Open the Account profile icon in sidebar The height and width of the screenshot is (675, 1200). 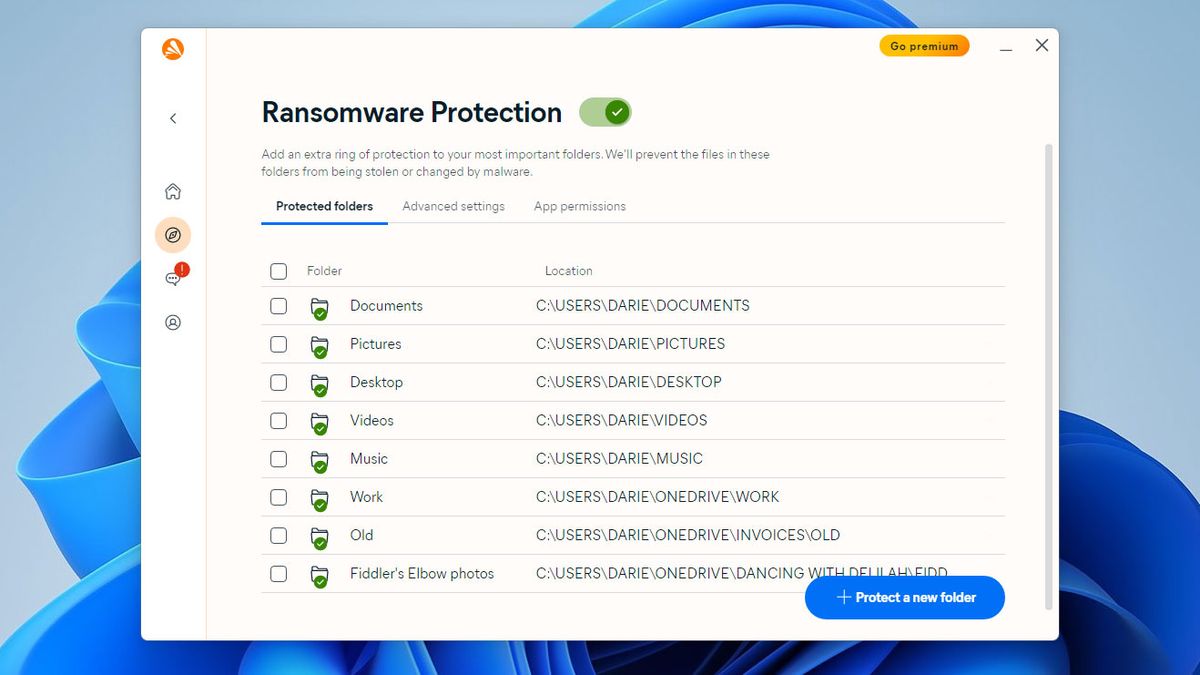coord(173,323)
